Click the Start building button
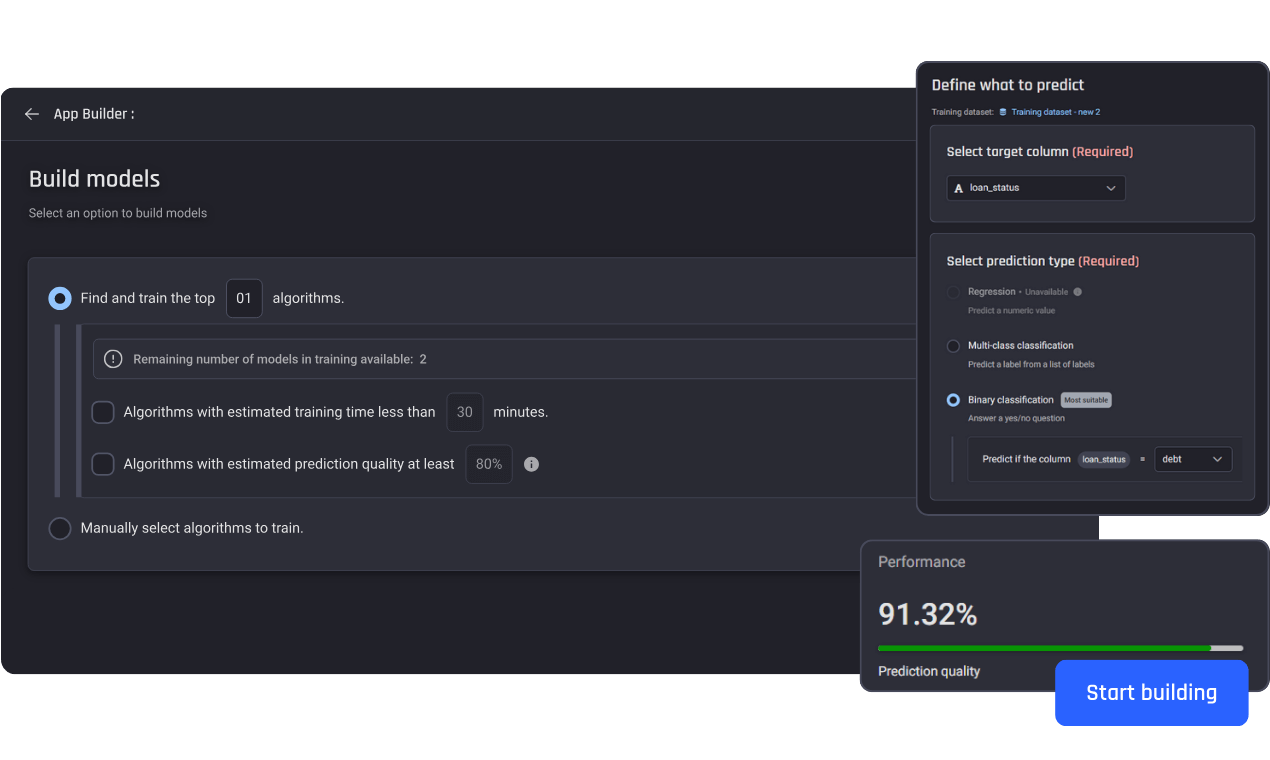Viewport: 1270px width, 760px height. 1151,693
